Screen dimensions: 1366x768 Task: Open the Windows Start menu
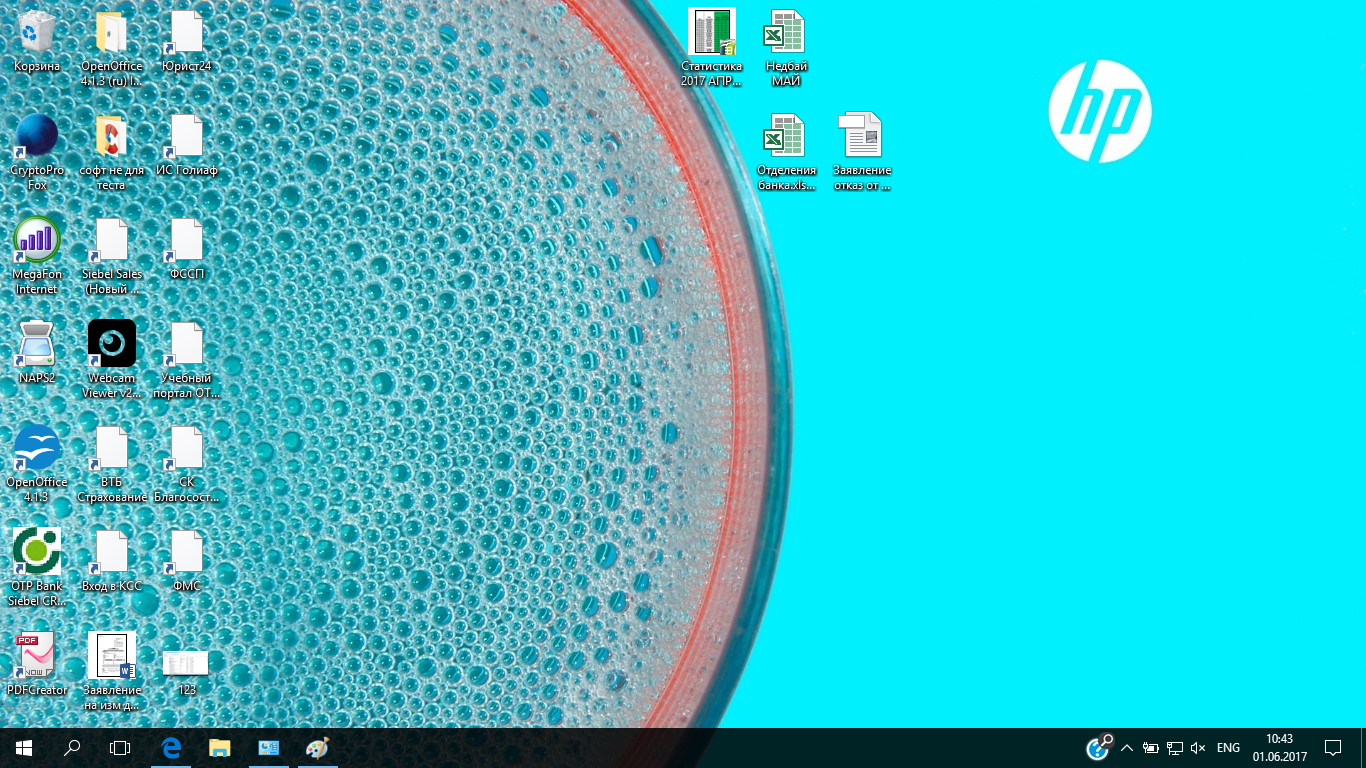tap(24, 748)
